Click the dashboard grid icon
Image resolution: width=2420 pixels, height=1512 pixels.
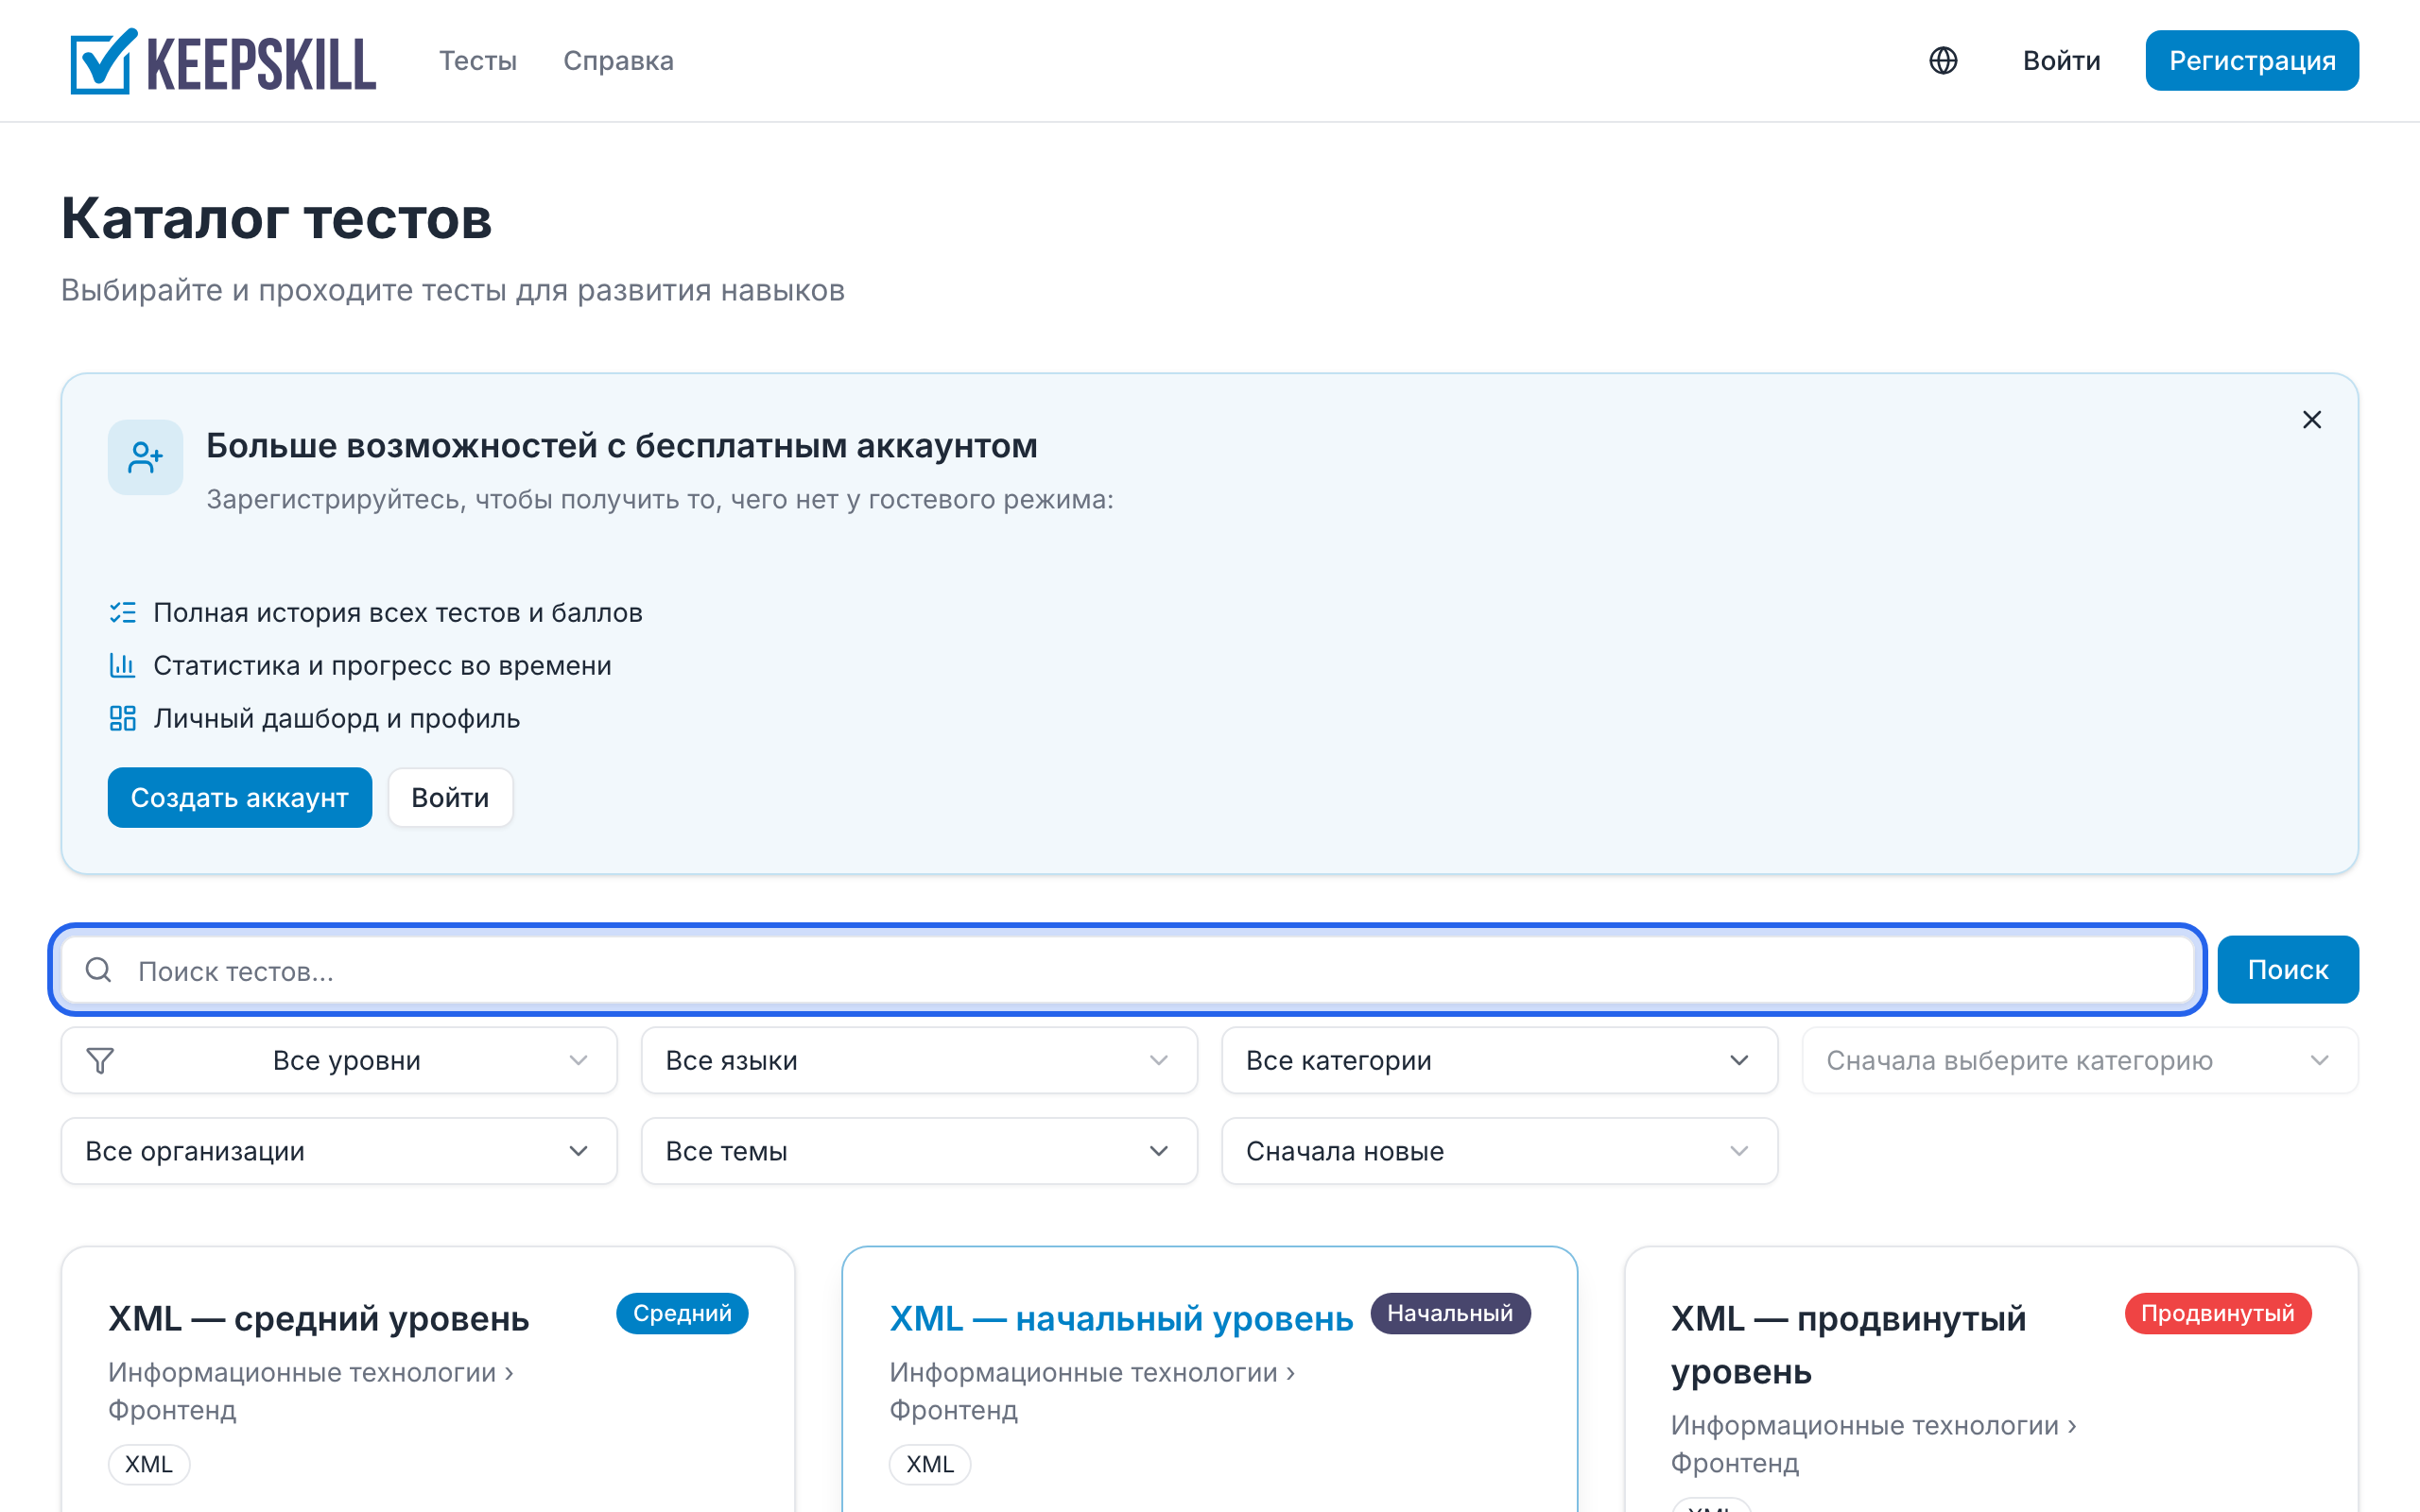click(x=122, y=719)
